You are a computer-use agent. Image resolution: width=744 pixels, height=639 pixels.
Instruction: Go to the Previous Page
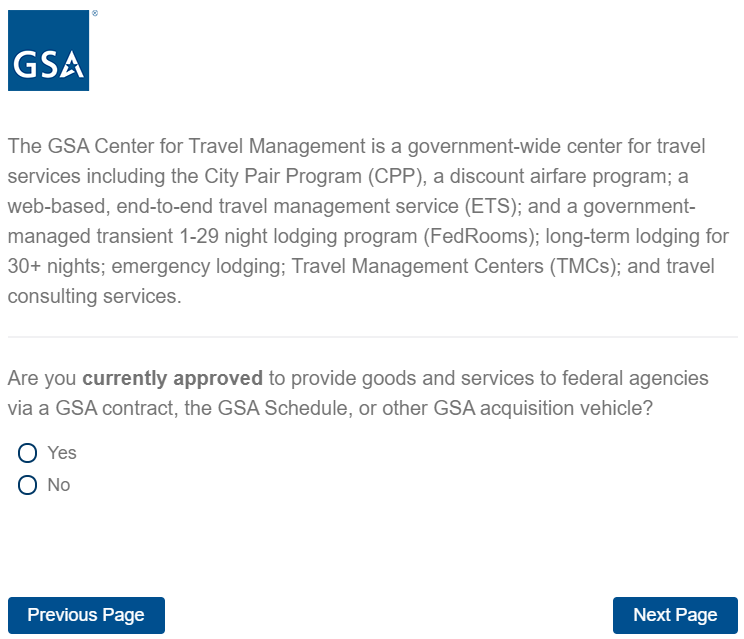[86, 615]
